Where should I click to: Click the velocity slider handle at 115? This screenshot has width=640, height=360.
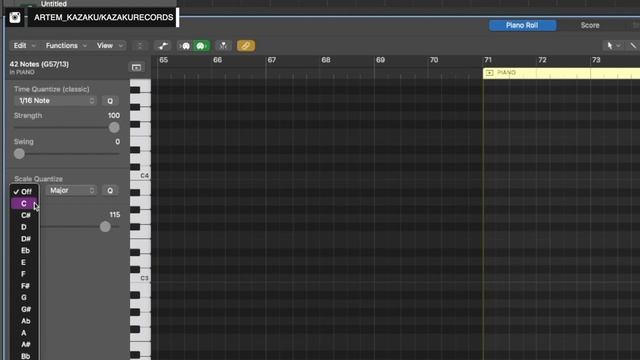tap(105, 227)
